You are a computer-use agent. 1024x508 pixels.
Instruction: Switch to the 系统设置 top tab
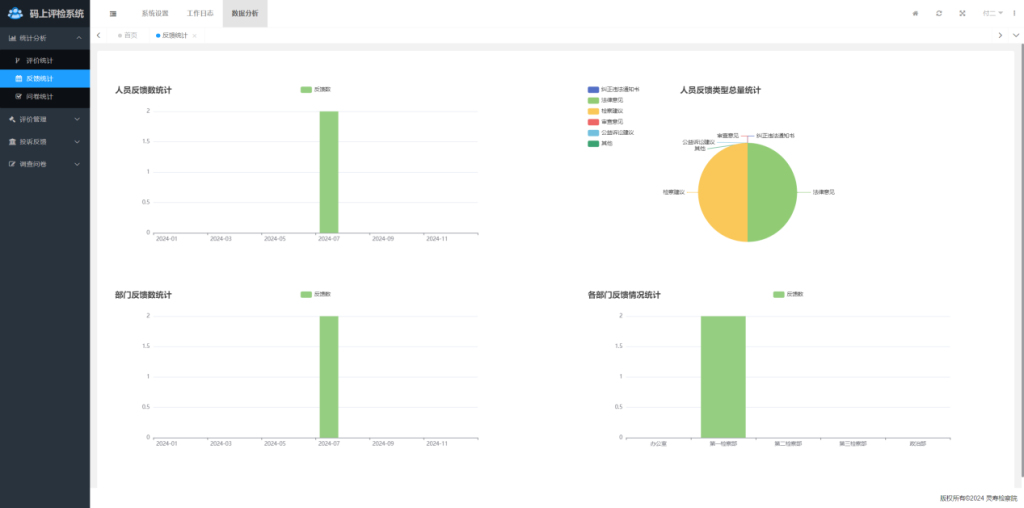tap(155, 13)
